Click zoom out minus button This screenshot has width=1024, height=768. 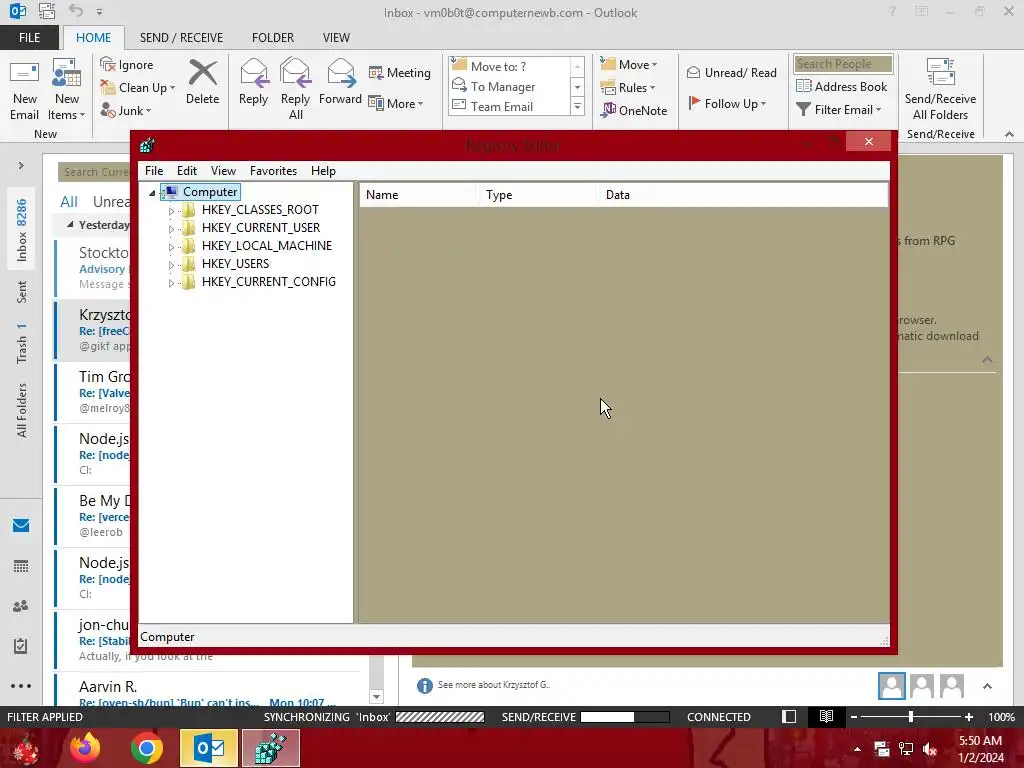click(x=854, y=716)
